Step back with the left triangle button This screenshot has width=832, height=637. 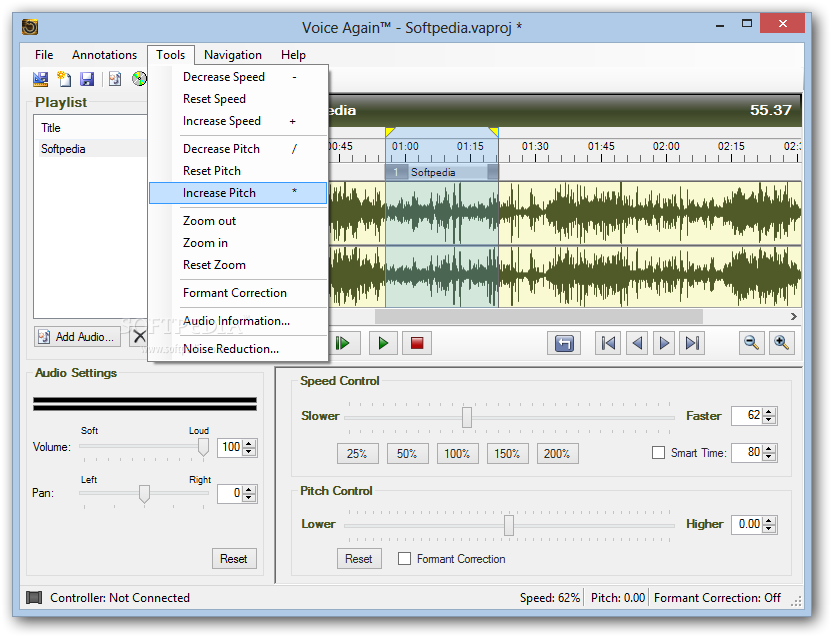637,343
